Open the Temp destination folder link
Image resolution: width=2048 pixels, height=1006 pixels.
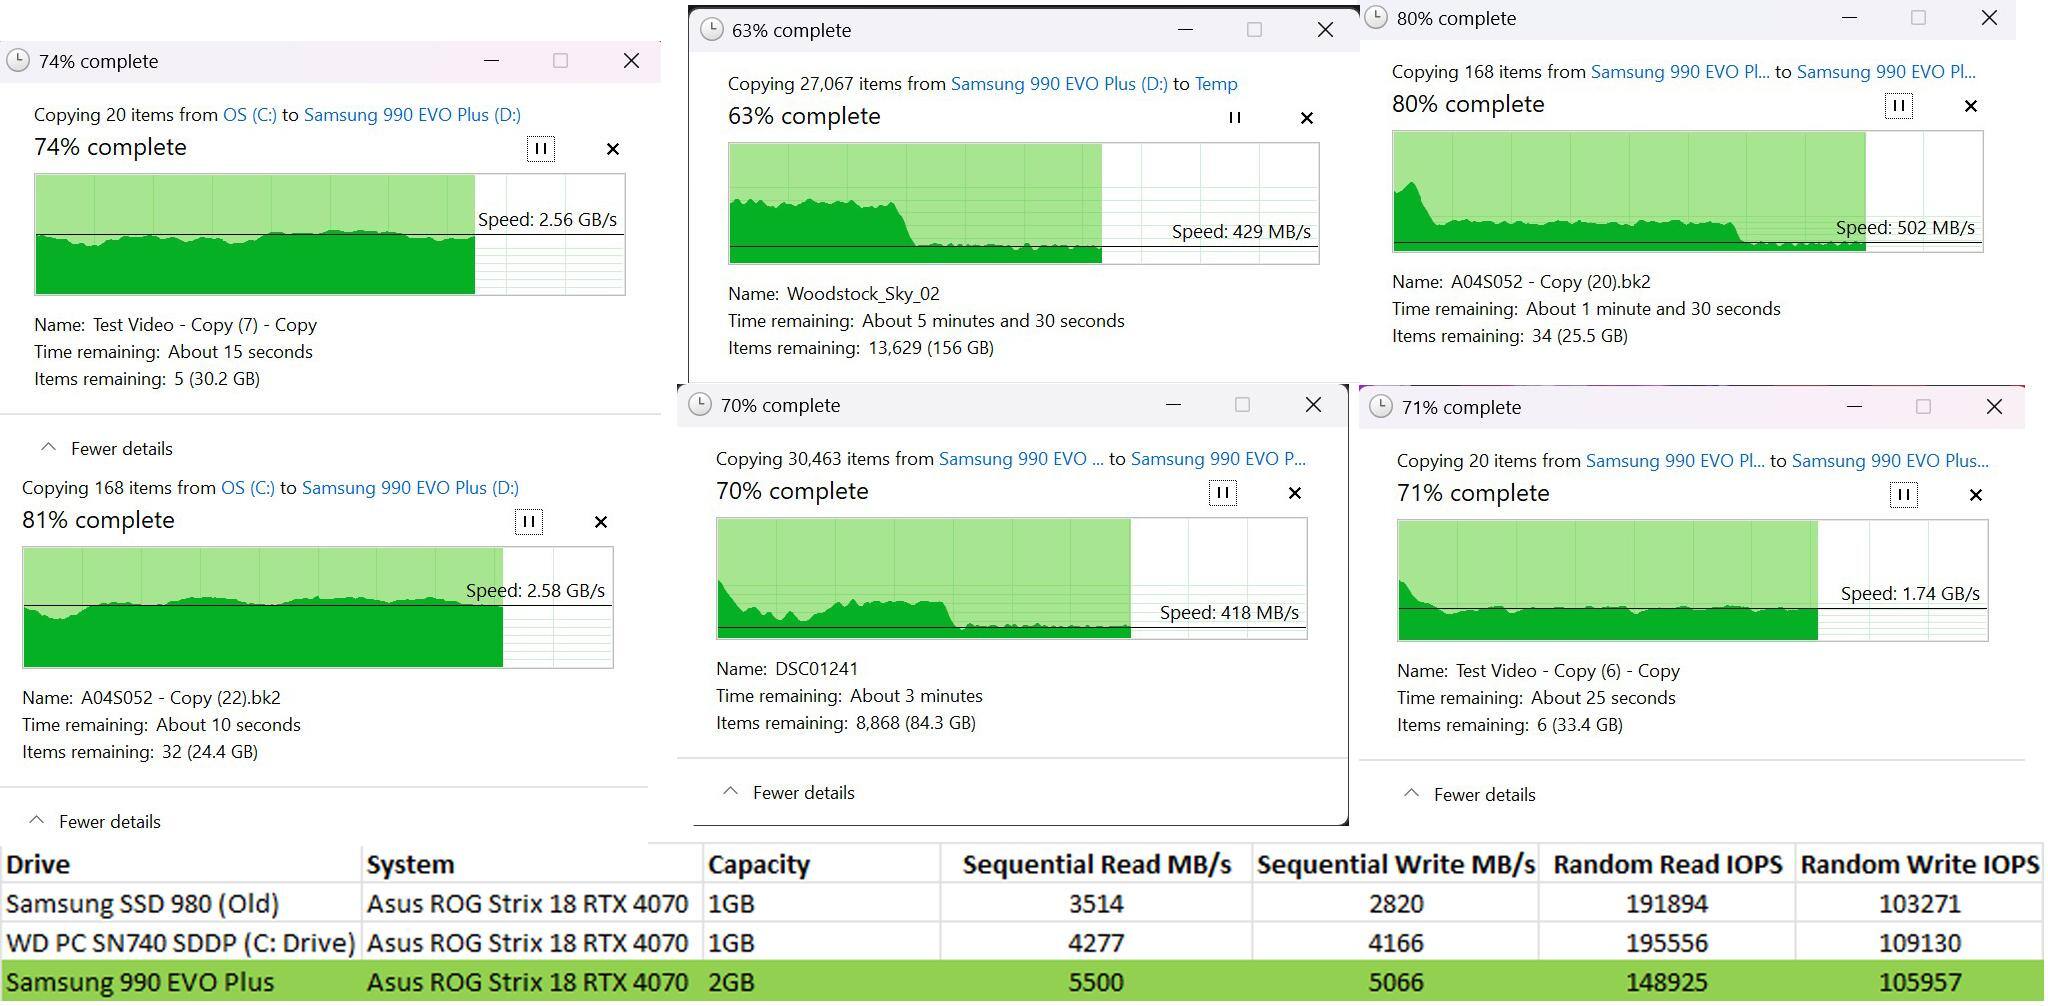pos(1216,84)
